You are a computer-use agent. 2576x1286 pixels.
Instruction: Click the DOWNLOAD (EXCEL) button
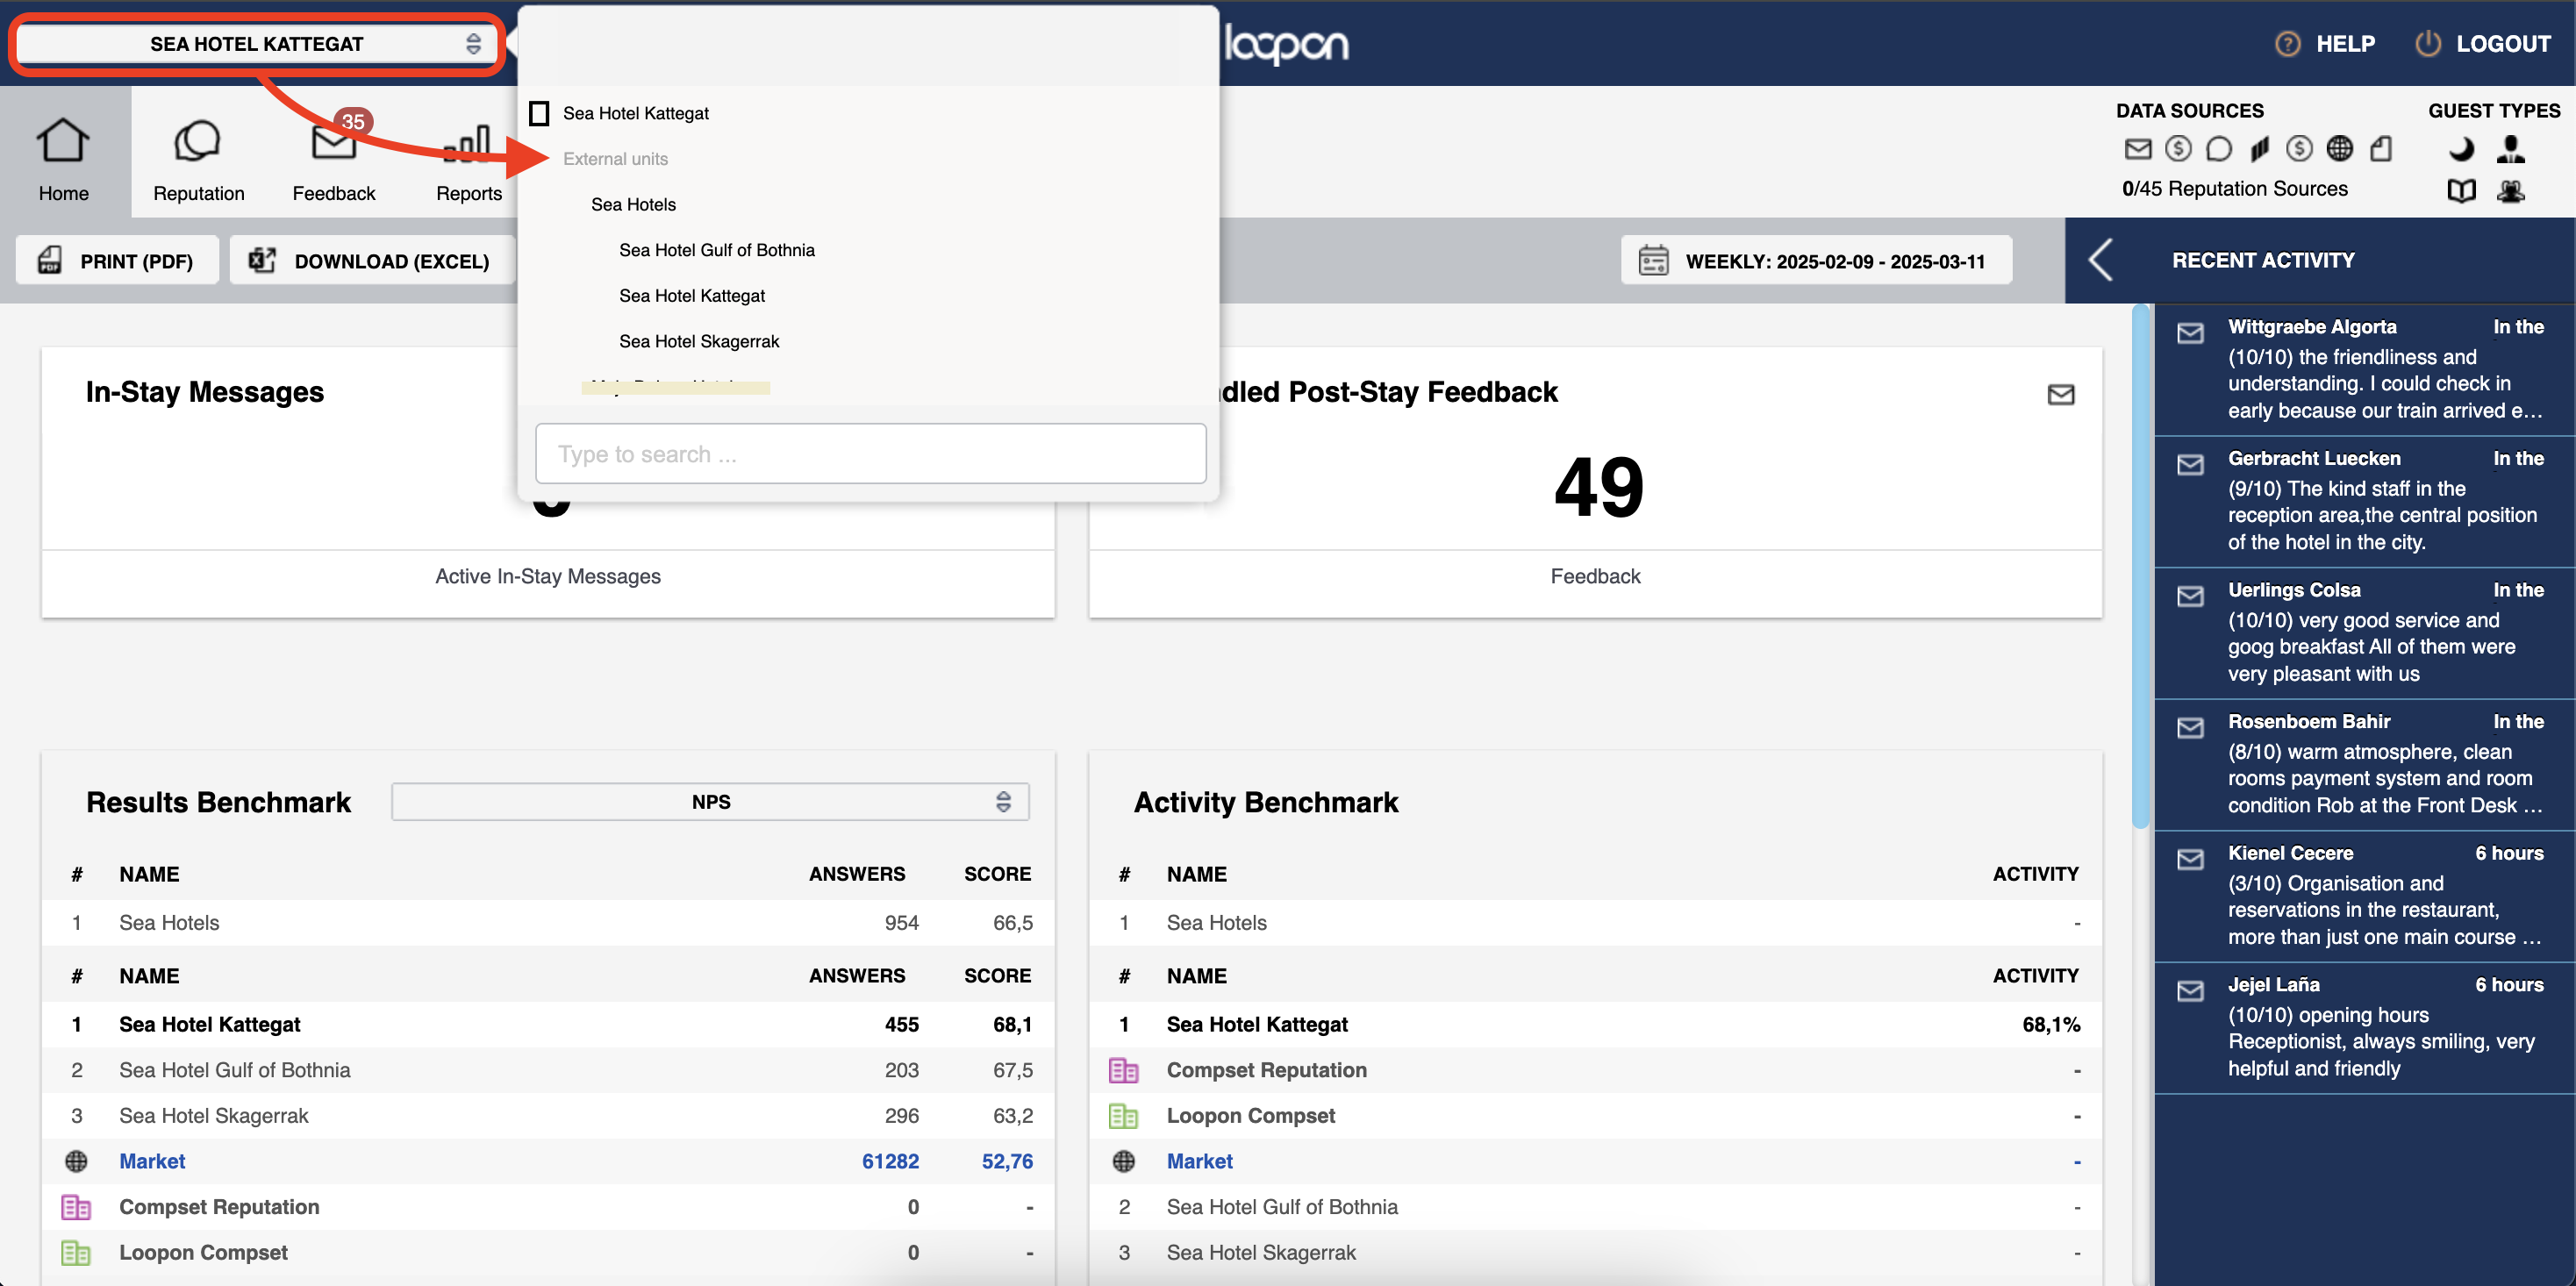click(372, 260)
